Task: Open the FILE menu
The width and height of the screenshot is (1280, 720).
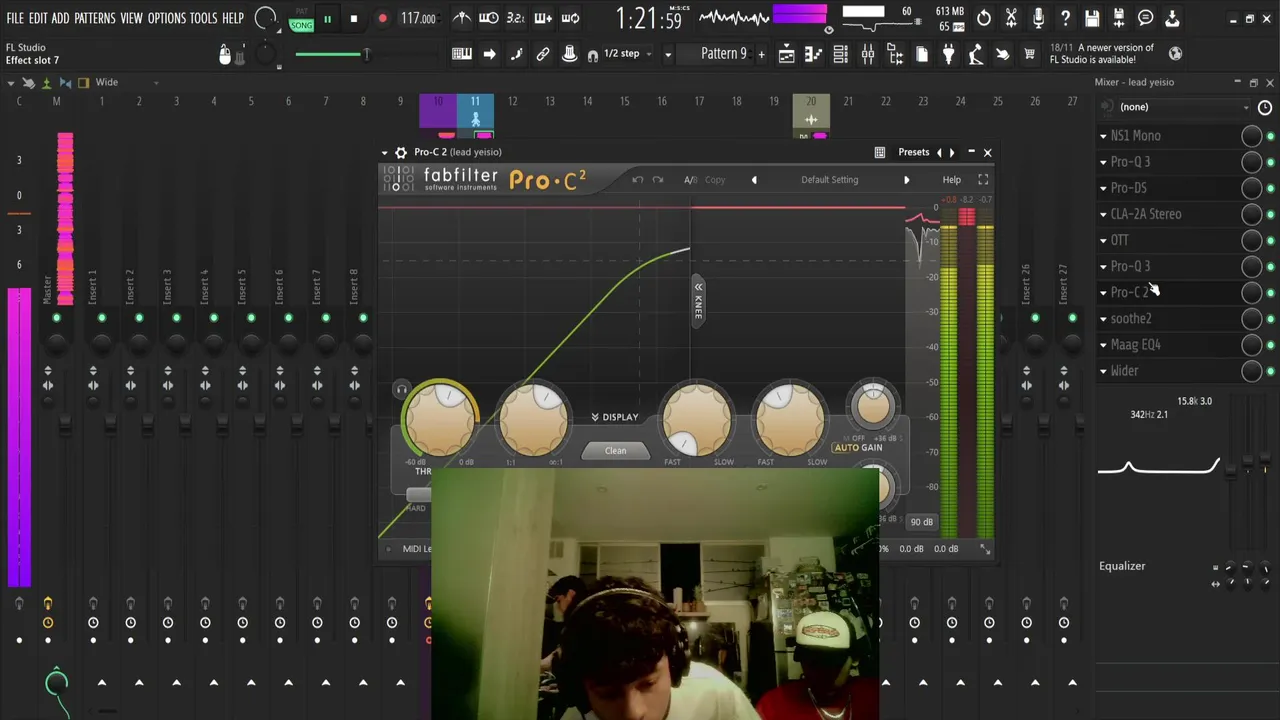Action: pos(15,19)
